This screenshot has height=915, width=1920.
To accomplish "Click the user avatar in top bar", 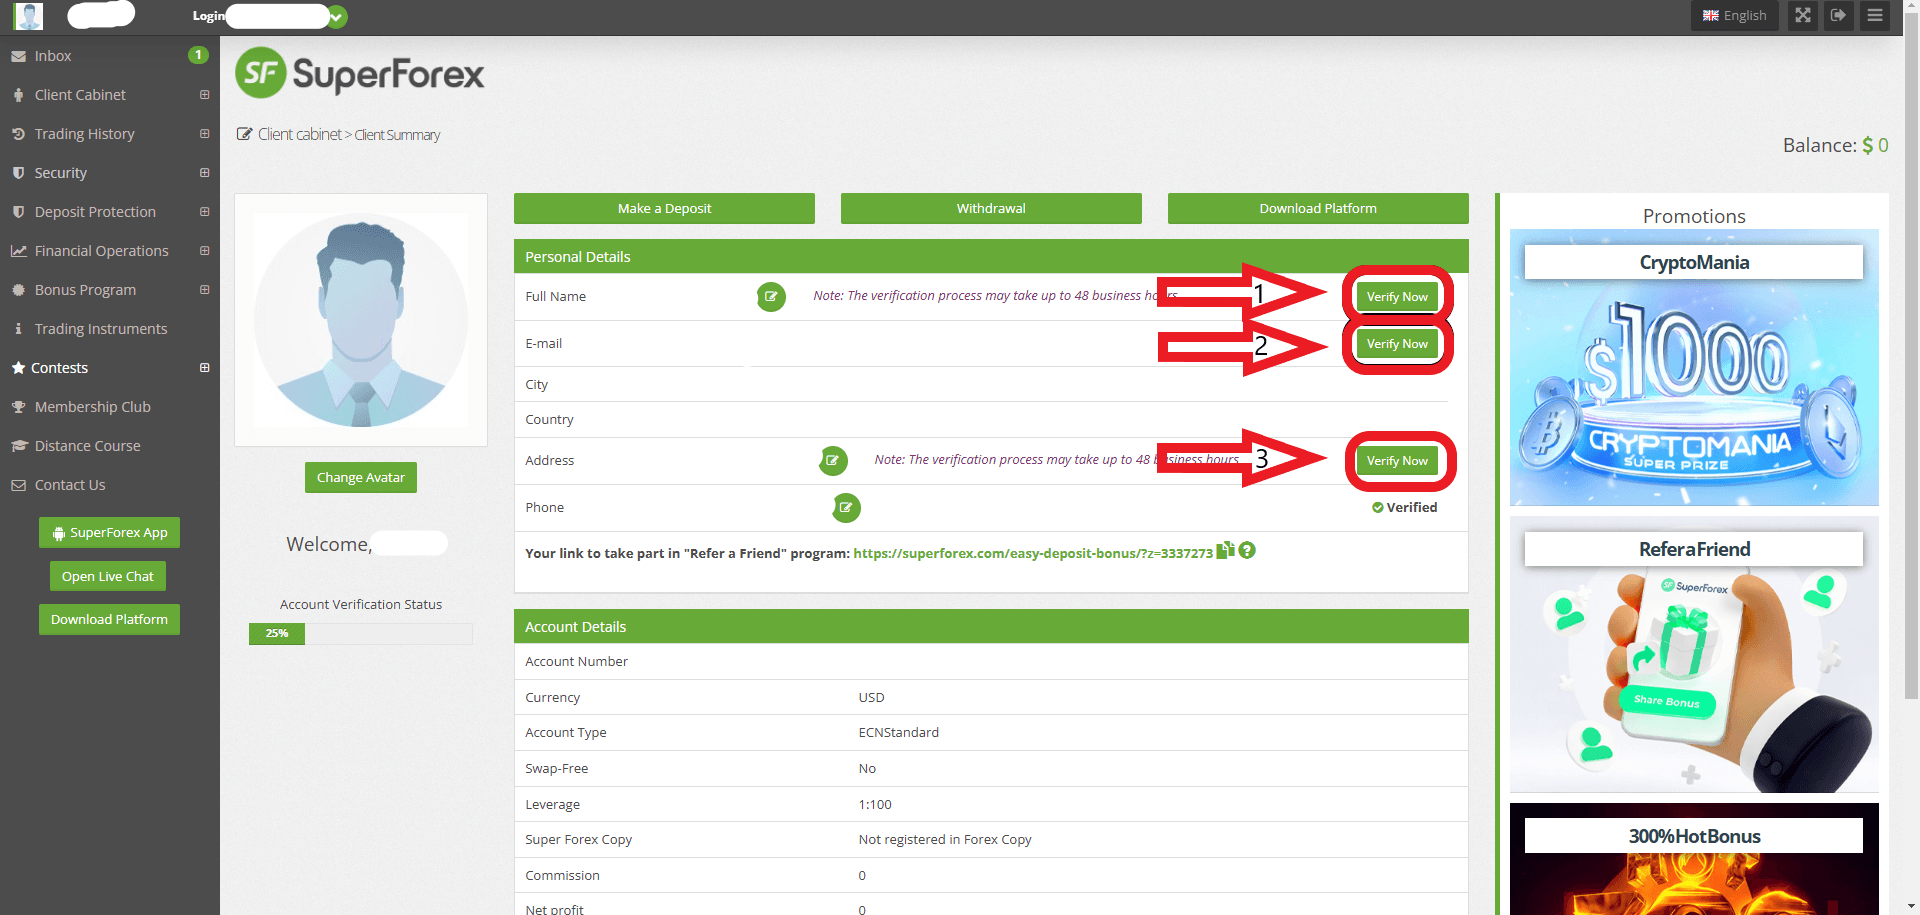I will (x=29, y=16).
